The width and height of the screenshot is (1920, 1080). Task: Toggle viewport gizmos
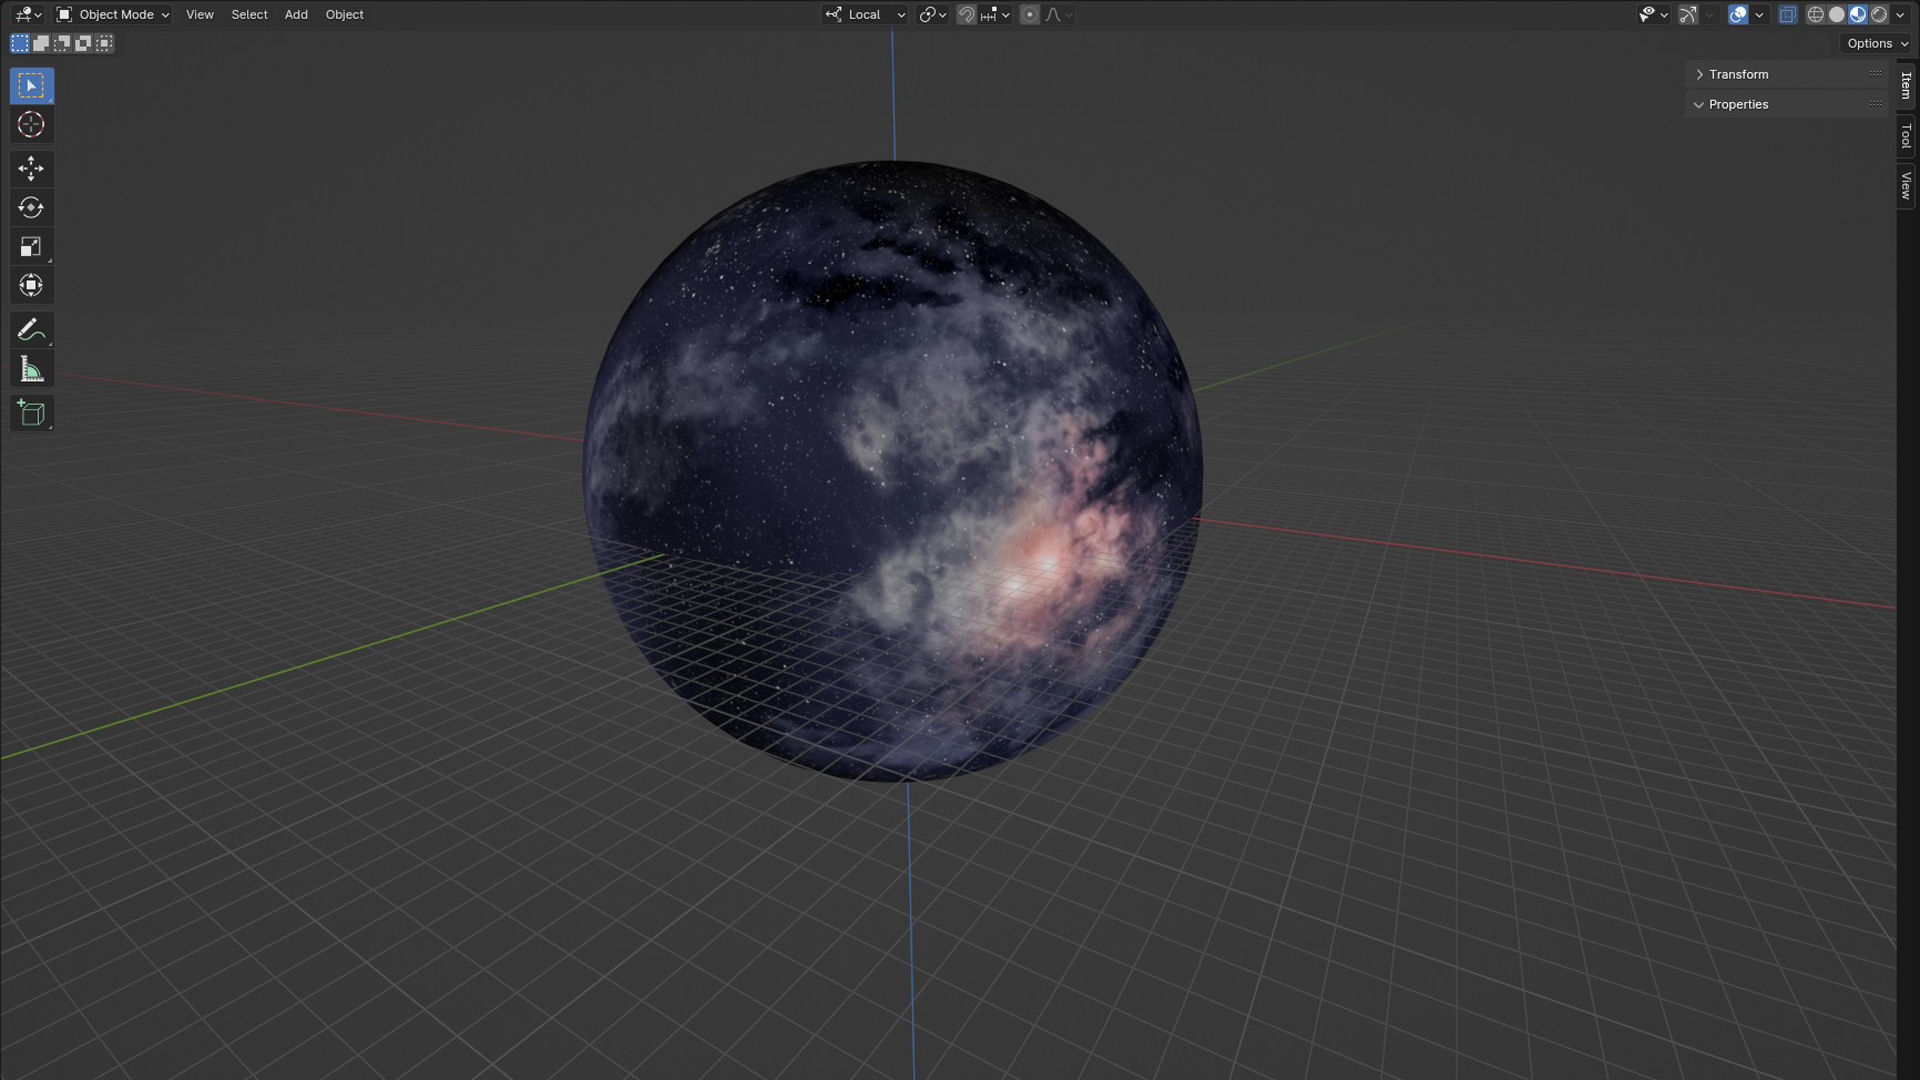(1688, 14)
